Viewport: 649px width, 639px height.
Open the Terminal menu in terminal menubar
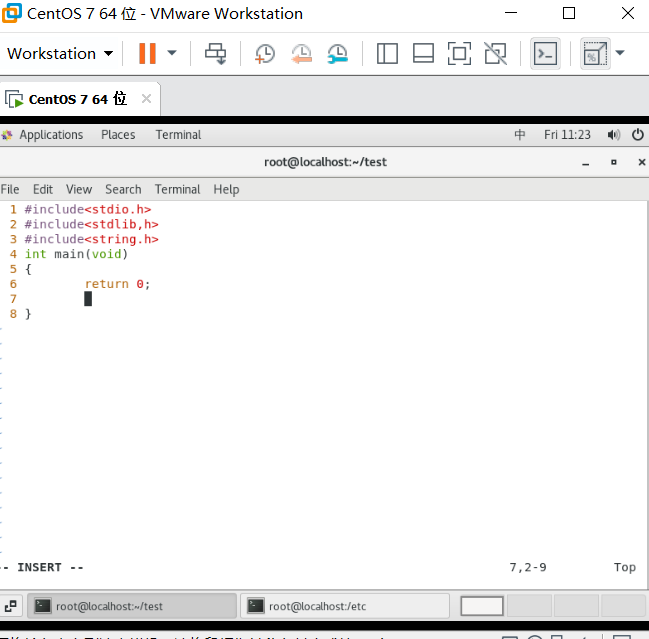(177, 190)
